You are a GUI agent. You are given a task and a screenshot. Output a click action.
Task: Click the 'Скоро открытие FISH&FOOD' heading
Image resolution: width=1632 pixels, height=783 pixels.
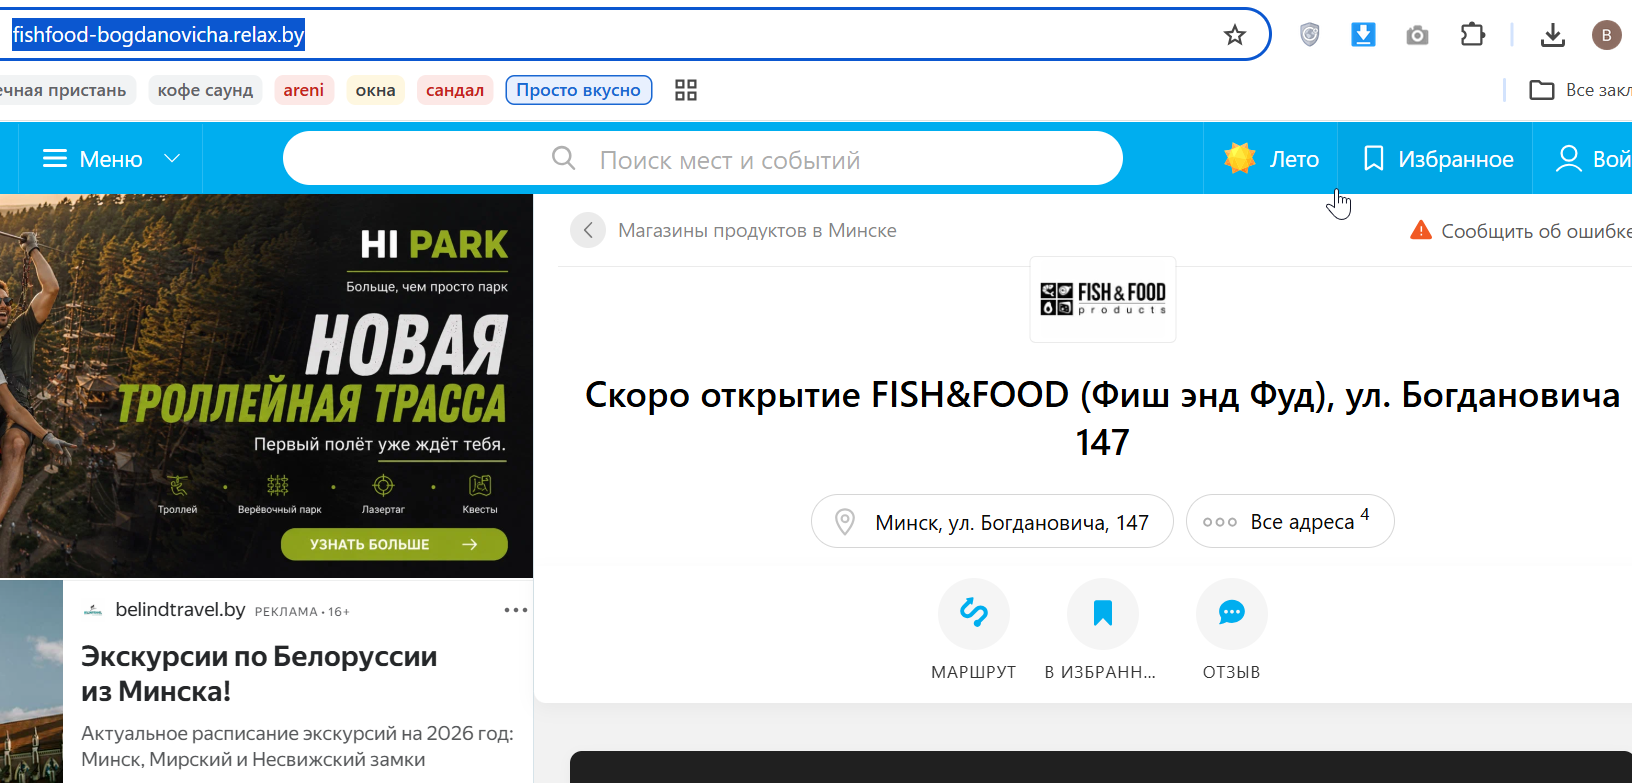tap(1102, 418)
